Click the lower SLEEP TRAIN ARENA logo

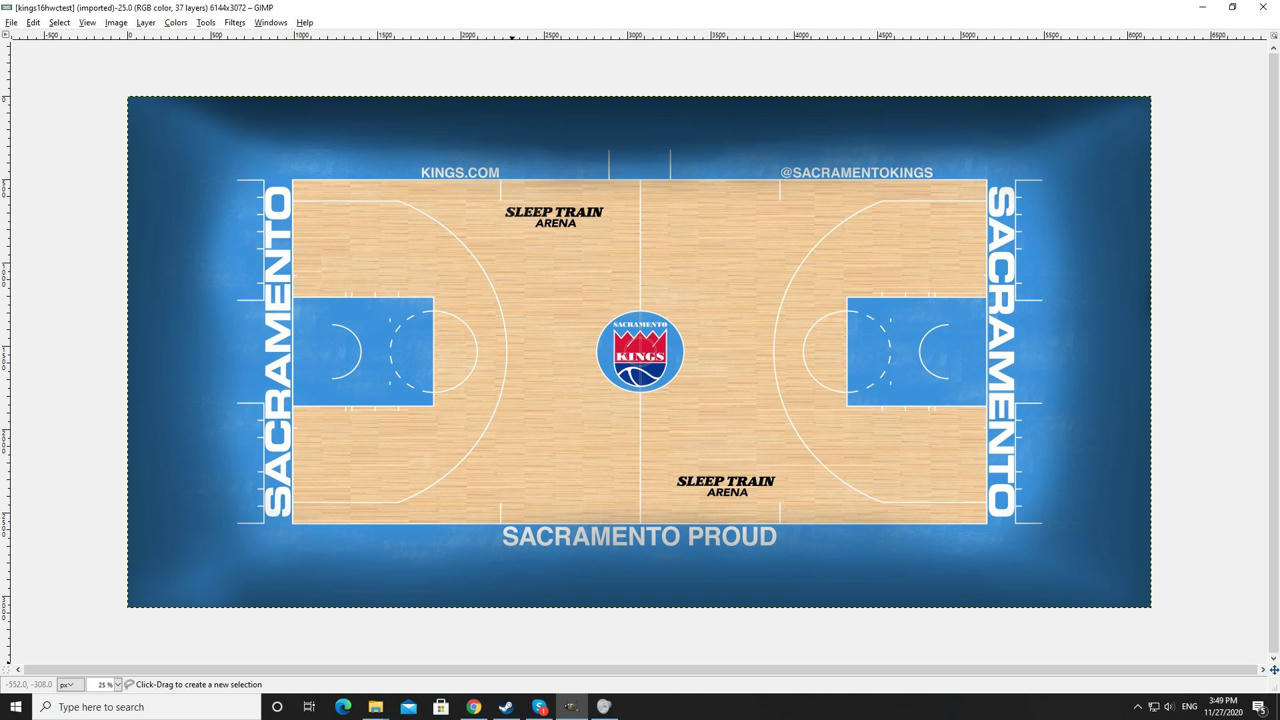tap(726, 486)
